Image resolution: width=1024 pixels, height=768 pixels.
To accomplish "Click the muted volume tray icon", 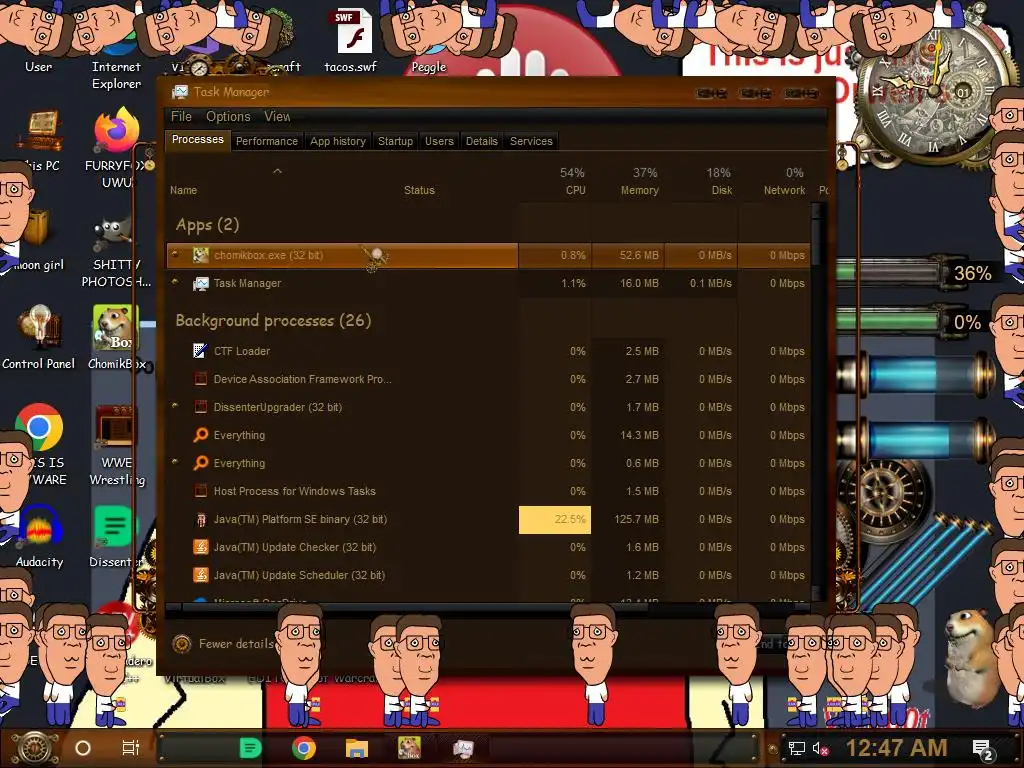I will (x=821, y=749).
